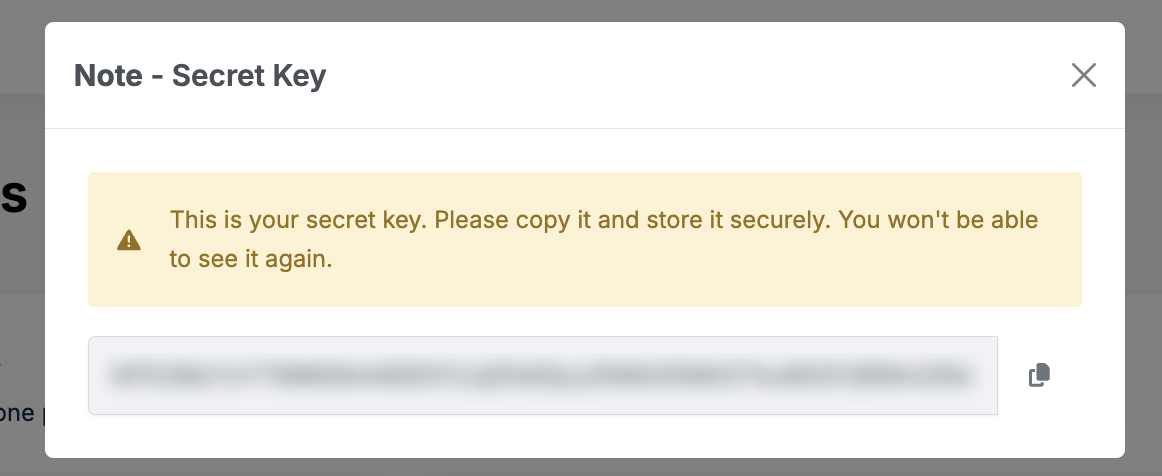1162x476 pixels.
Task: Click empty header space beside the title
Action: [x=700, y=76]
